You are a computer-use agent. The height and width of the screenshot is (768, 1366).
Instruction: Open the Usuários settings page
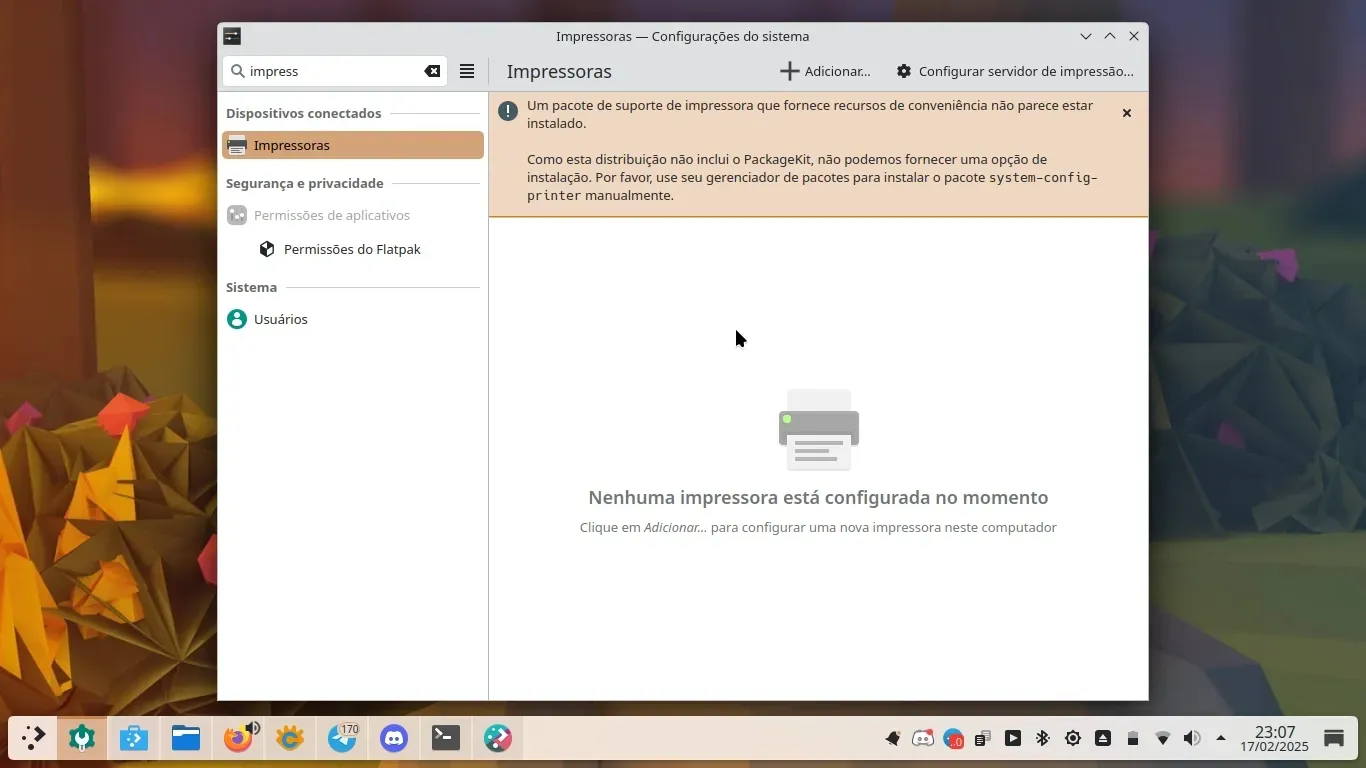(x=280, y=319)
